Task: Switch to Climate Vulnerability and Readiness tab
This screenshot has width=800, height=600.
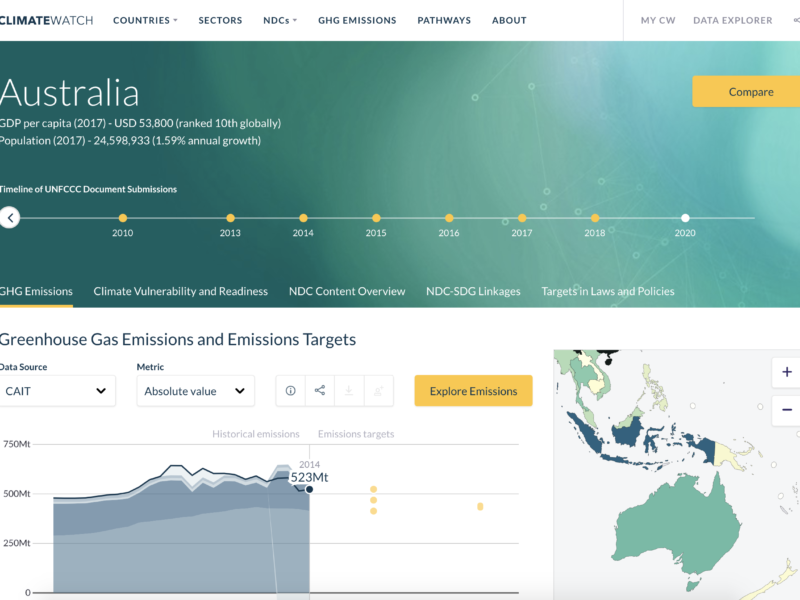Action: tap(181, 291)
